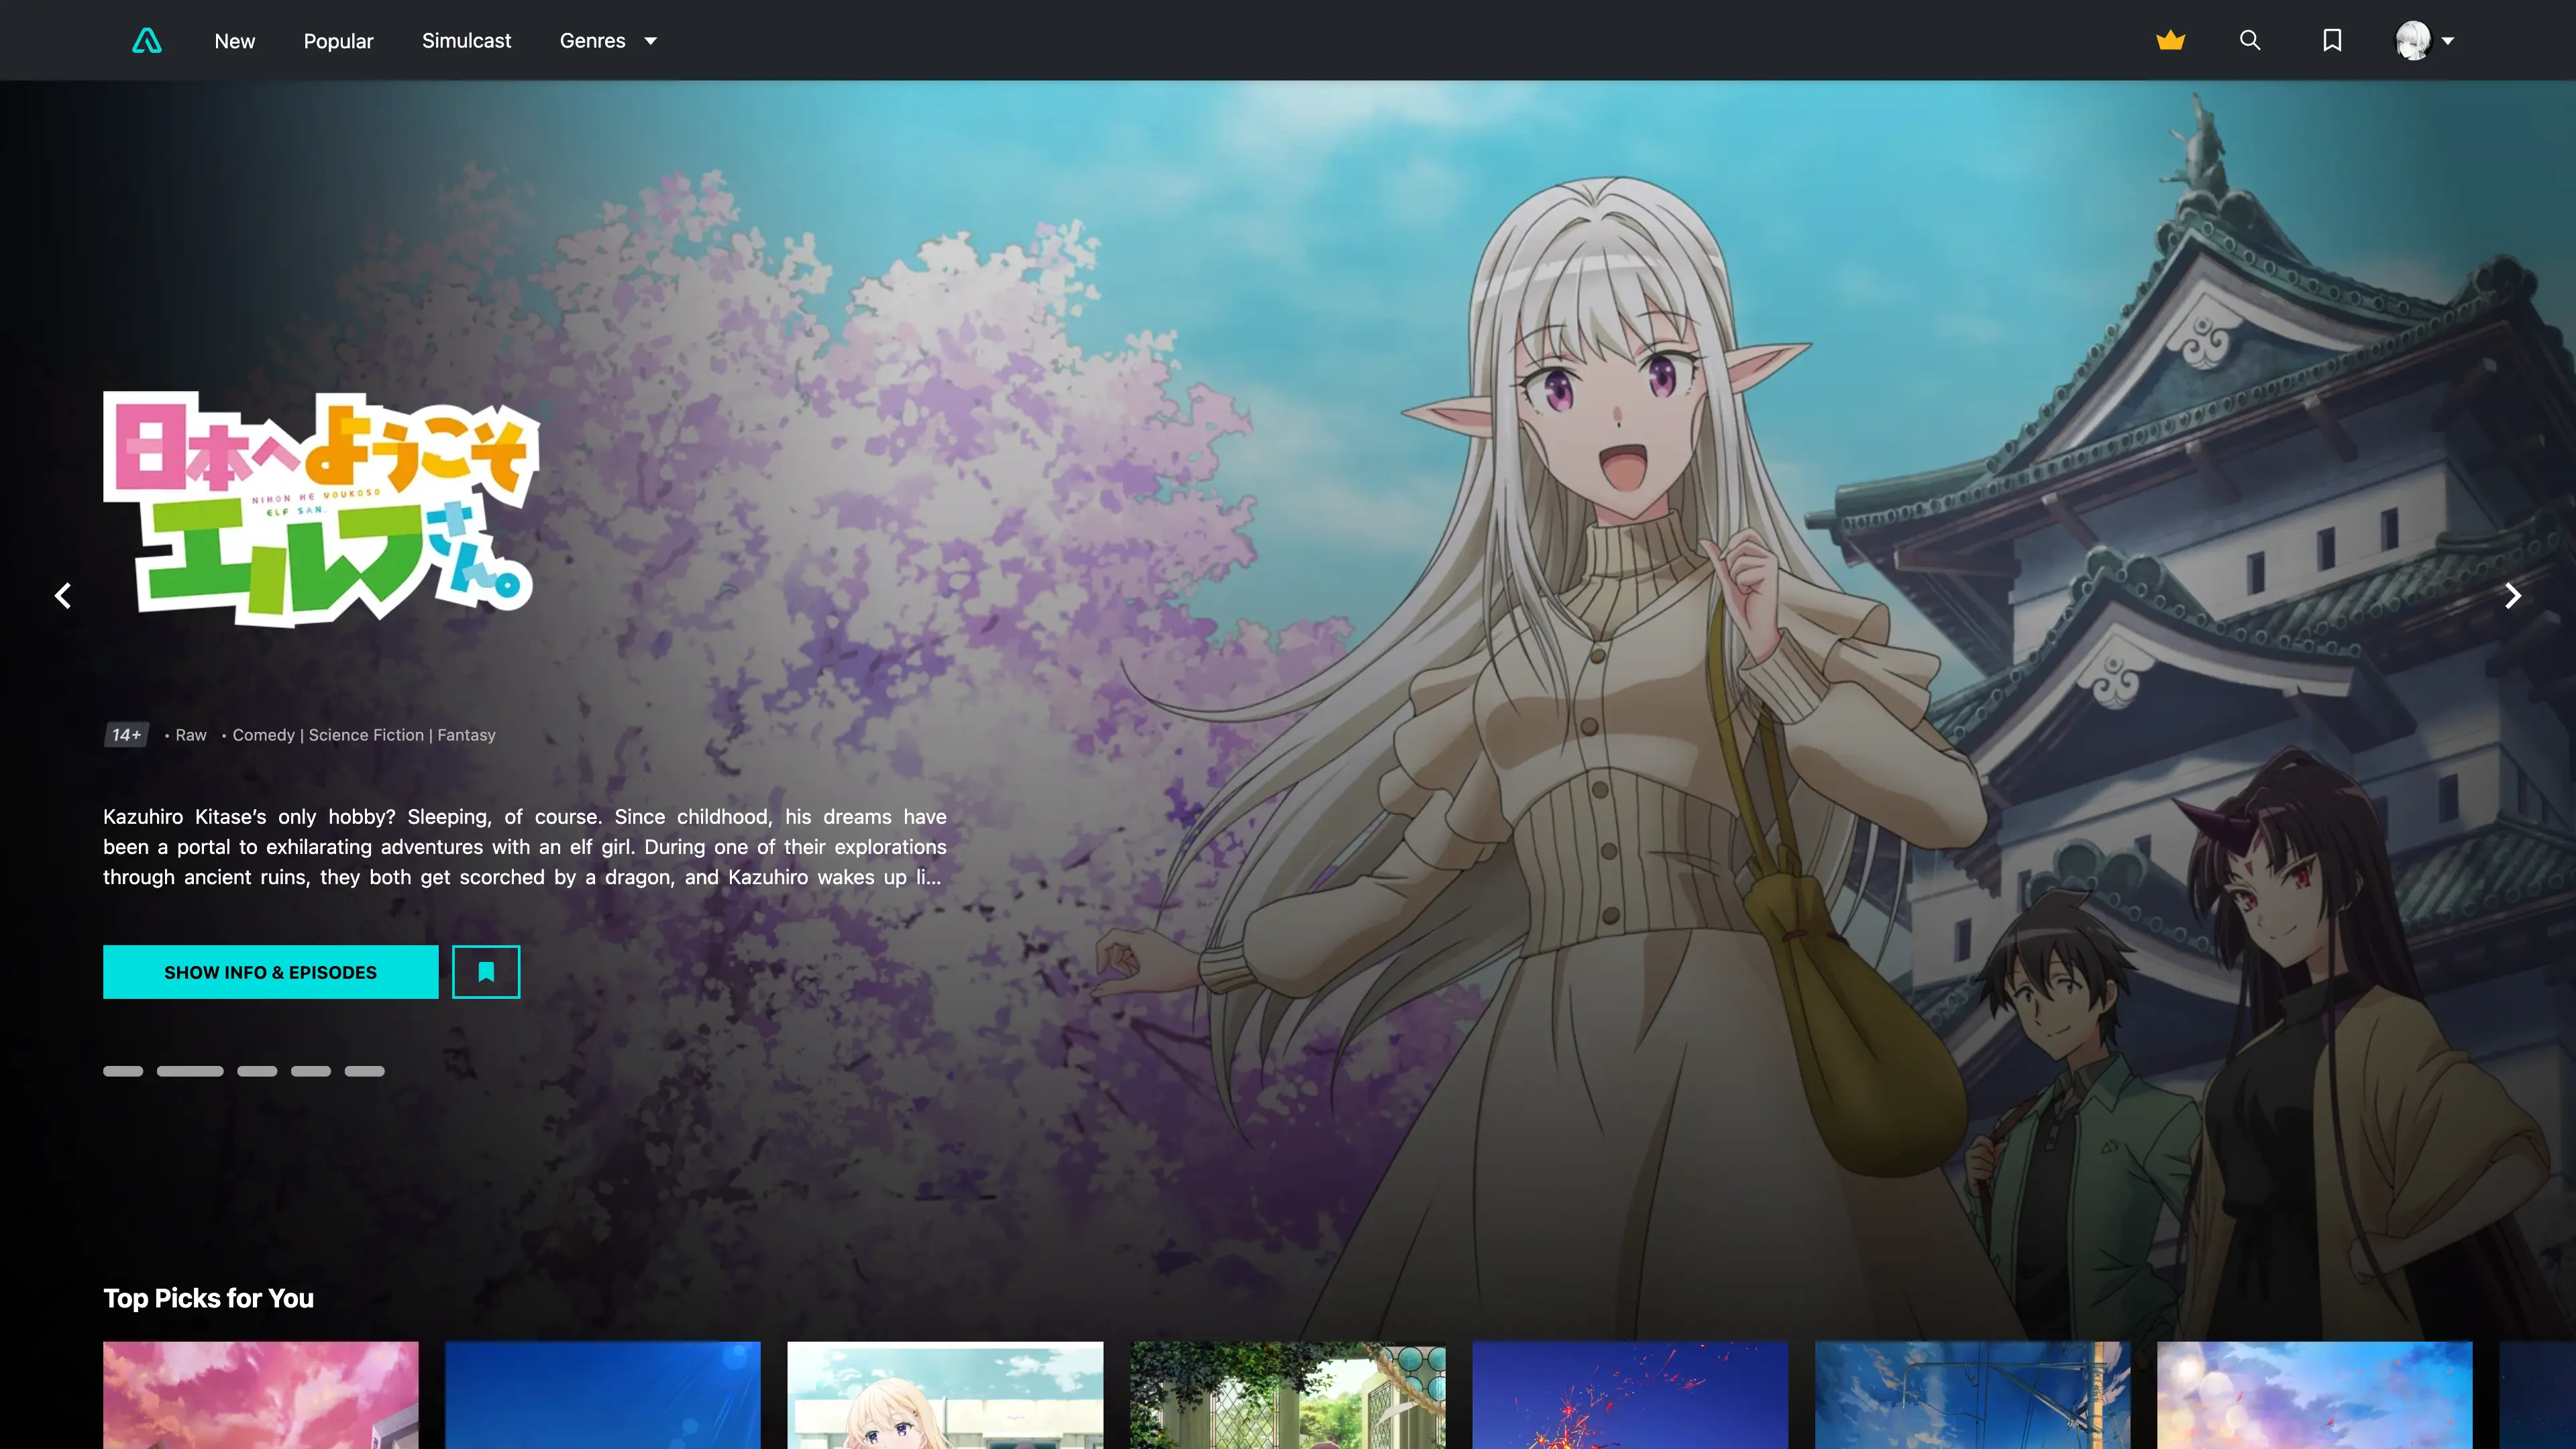The image size is (2576, 1449).
Task: Click the Fantasy genre tag
Action: [x=466, y=735]
